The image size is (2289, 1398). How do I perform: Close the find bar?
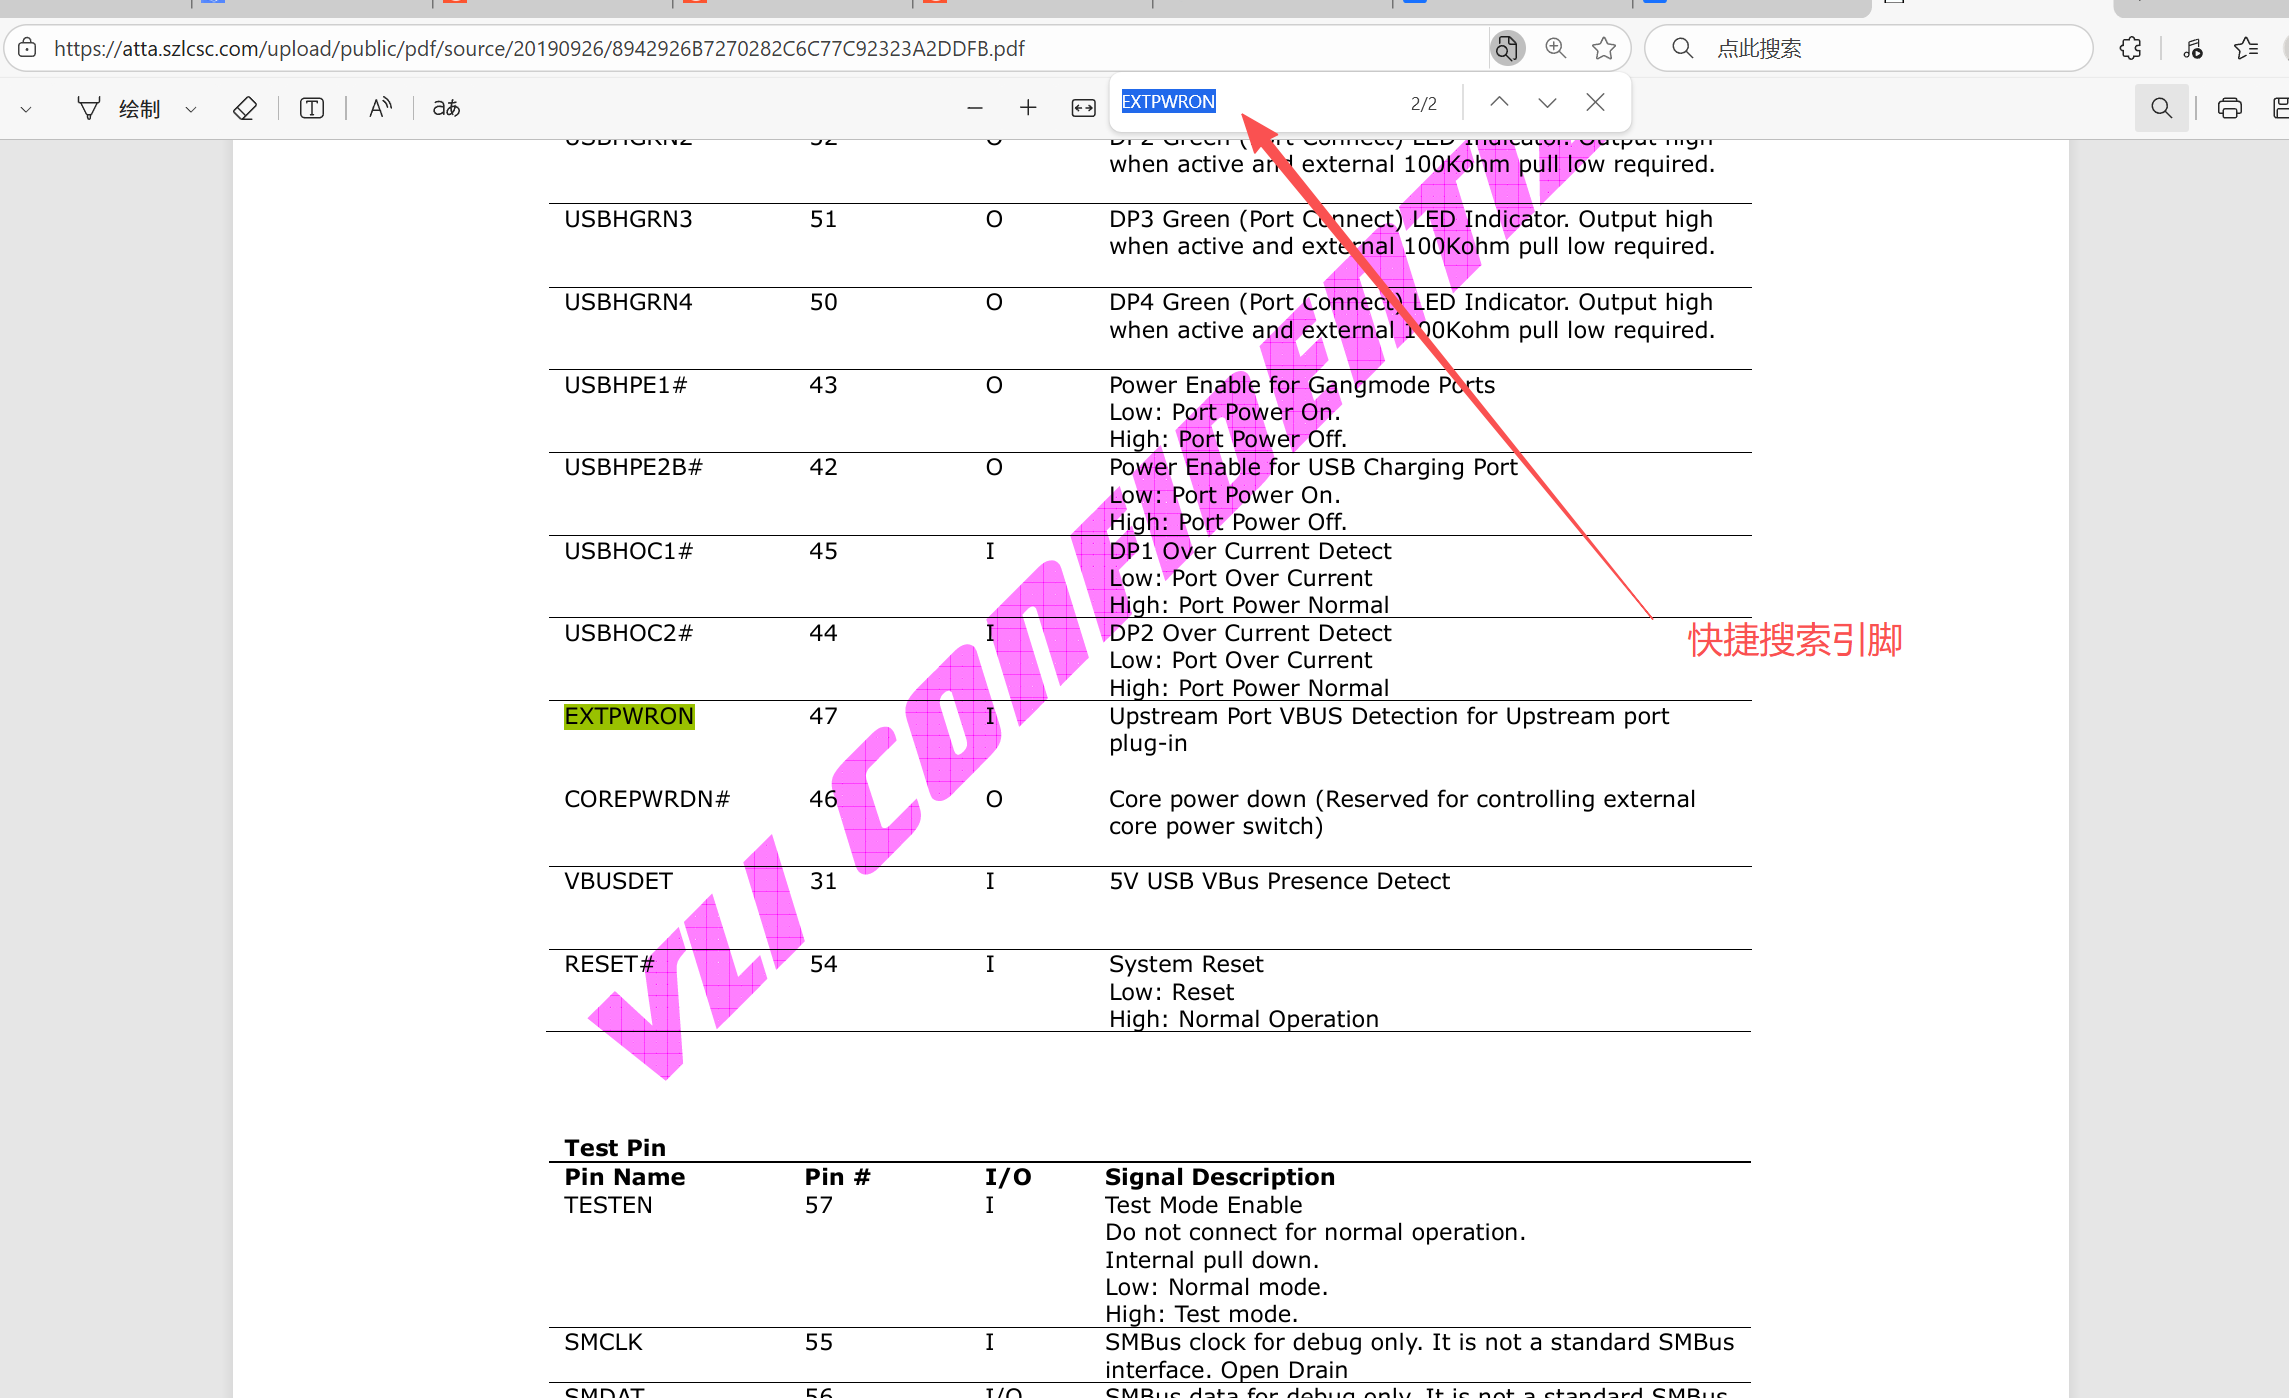(1596, 102)
